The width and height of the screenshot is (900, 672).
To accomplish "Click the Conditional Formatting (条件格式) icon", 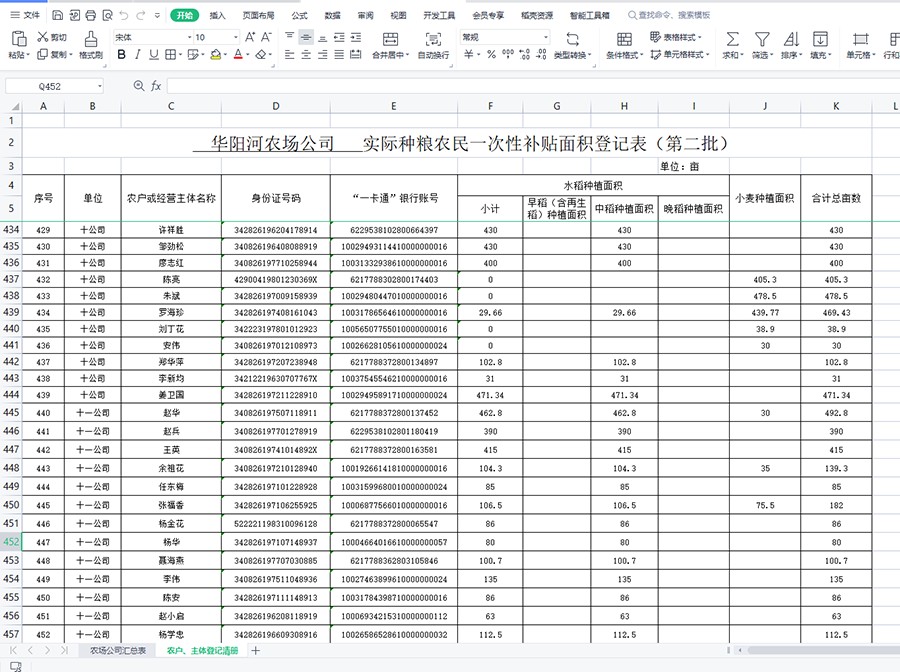I will click(624, 39).
